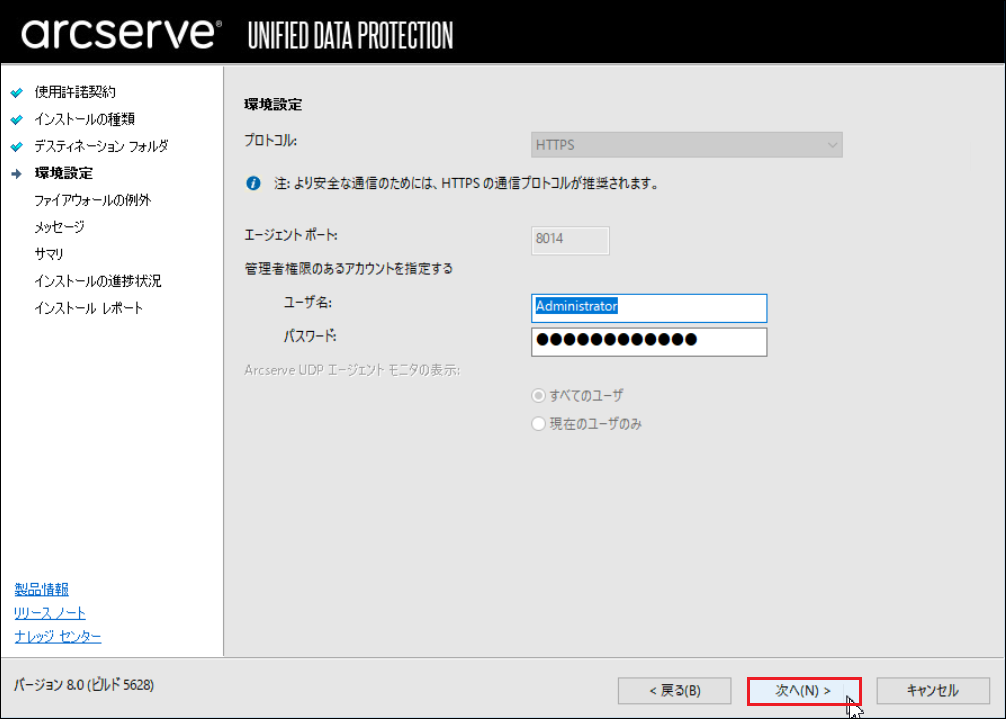Click the 次へ(N) > button
The image size is (1006, 719).
tap(804, 691)
